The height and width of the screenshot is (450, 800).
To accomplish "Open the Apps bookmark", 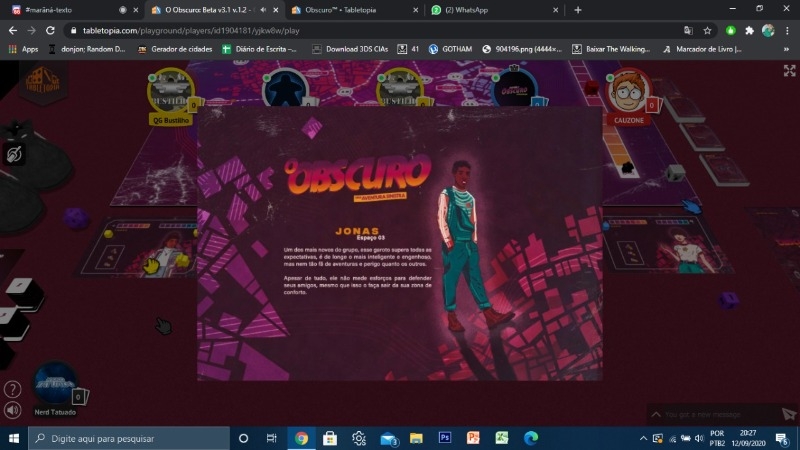I will point(23,49).
